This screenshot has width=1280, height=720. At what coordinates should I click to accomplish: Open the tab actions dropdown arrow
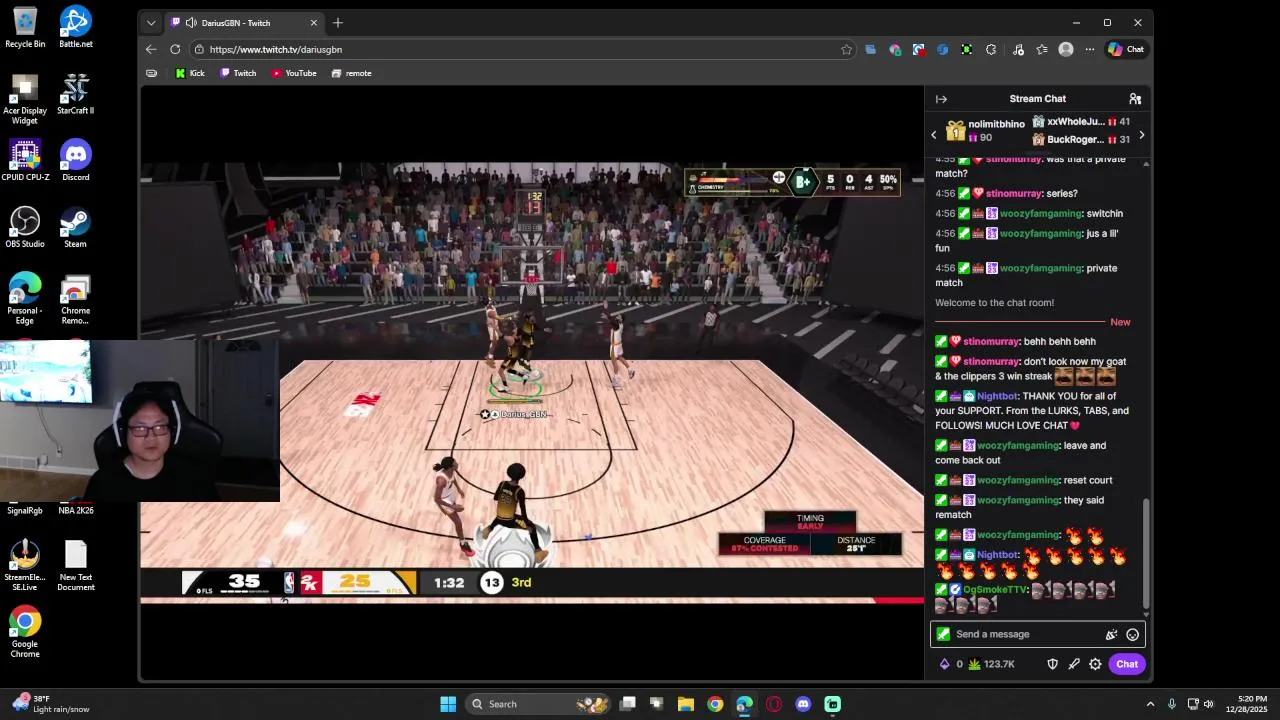[151, 22]
